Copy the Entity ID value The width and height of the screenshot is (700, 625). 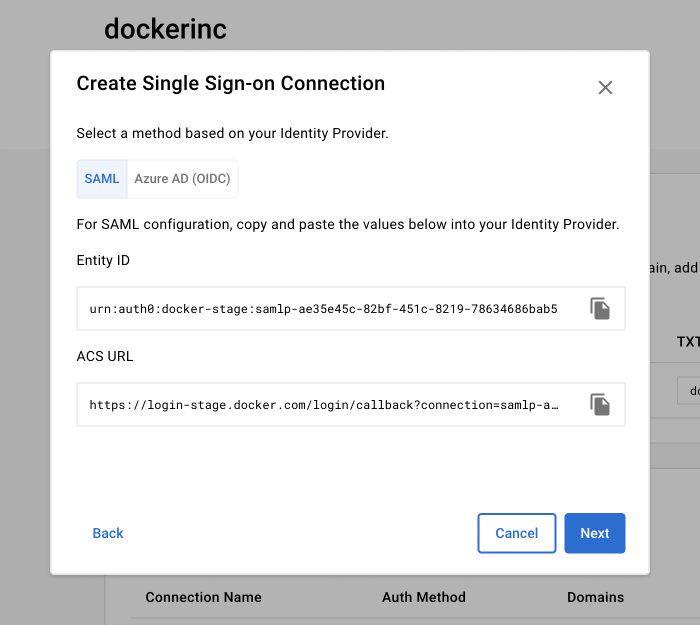[x=600, y=308]
